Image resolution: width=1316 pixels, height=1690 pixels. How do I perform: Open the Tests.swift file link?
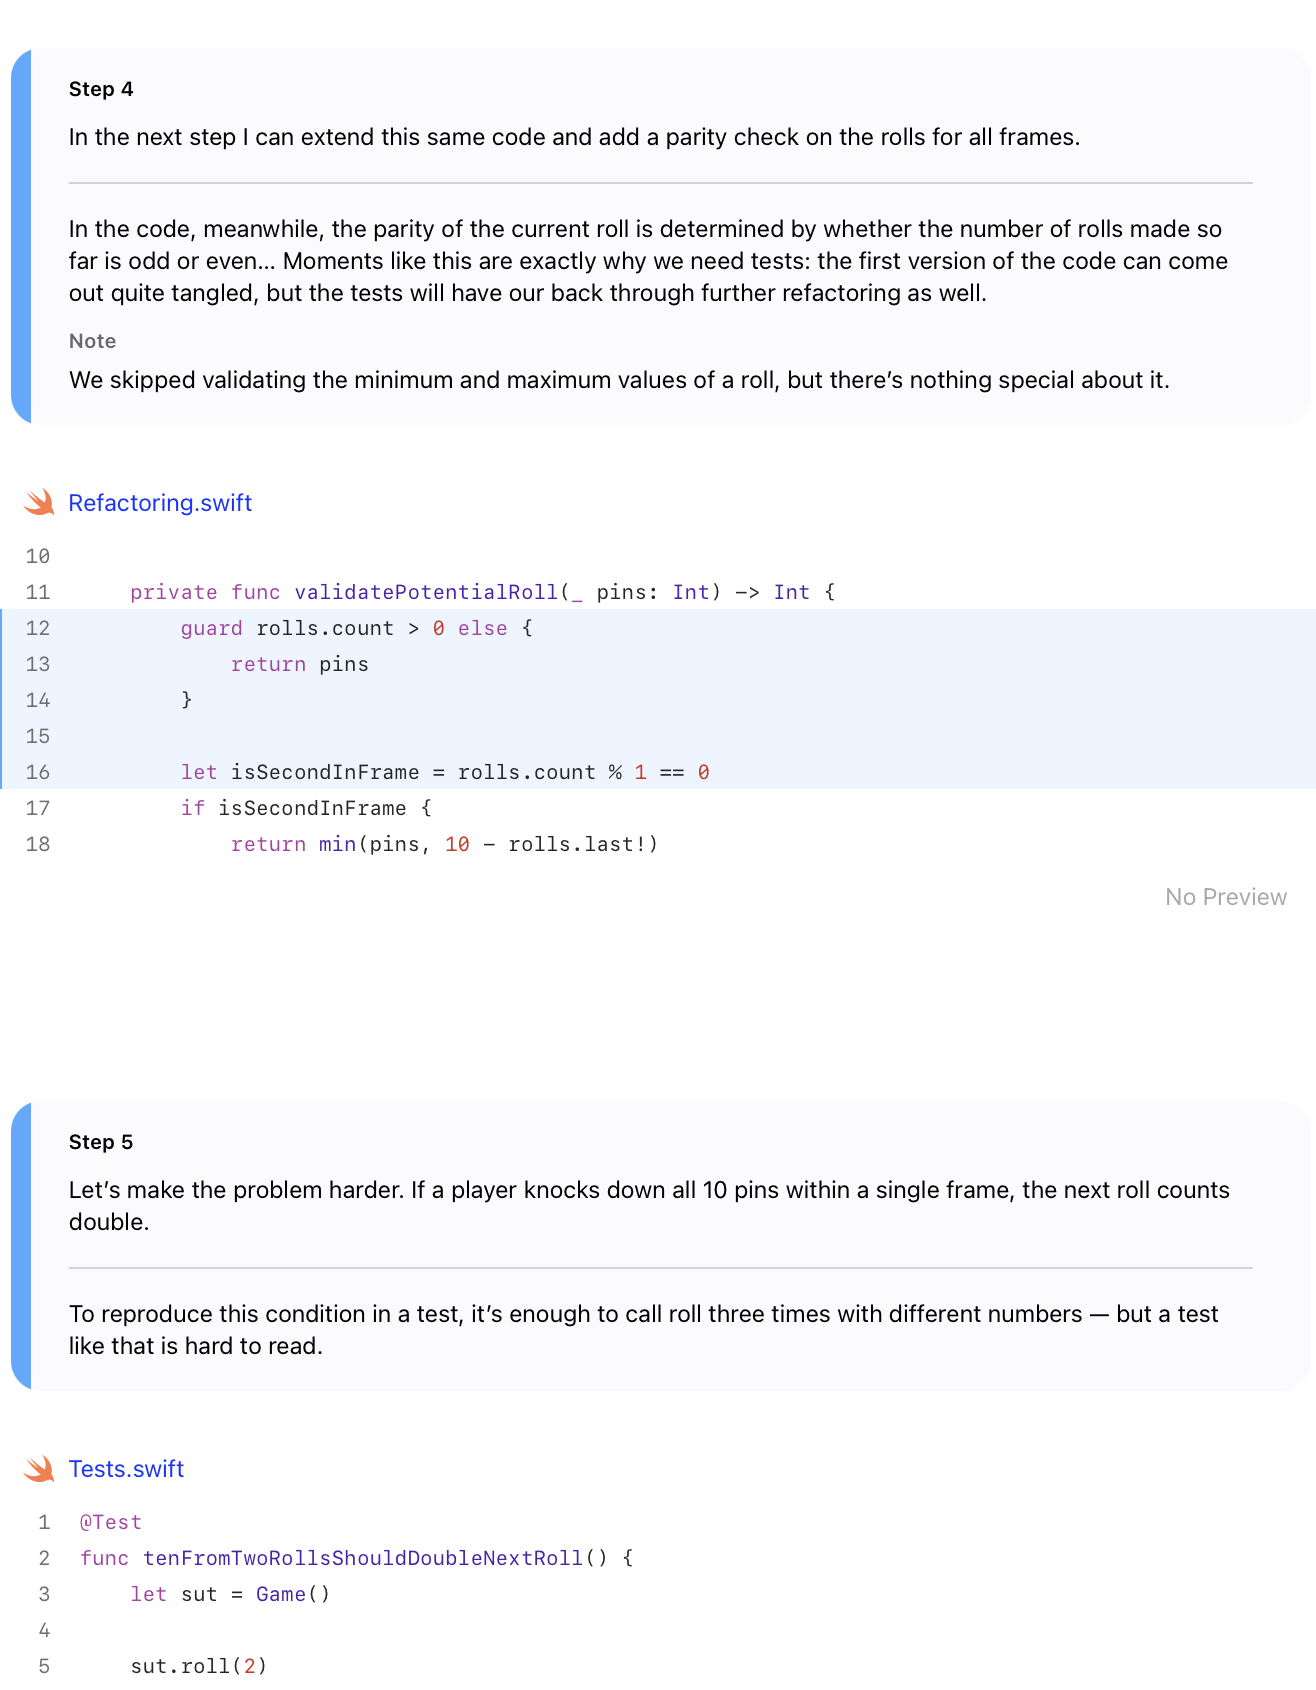click(x=126, y=1469)
